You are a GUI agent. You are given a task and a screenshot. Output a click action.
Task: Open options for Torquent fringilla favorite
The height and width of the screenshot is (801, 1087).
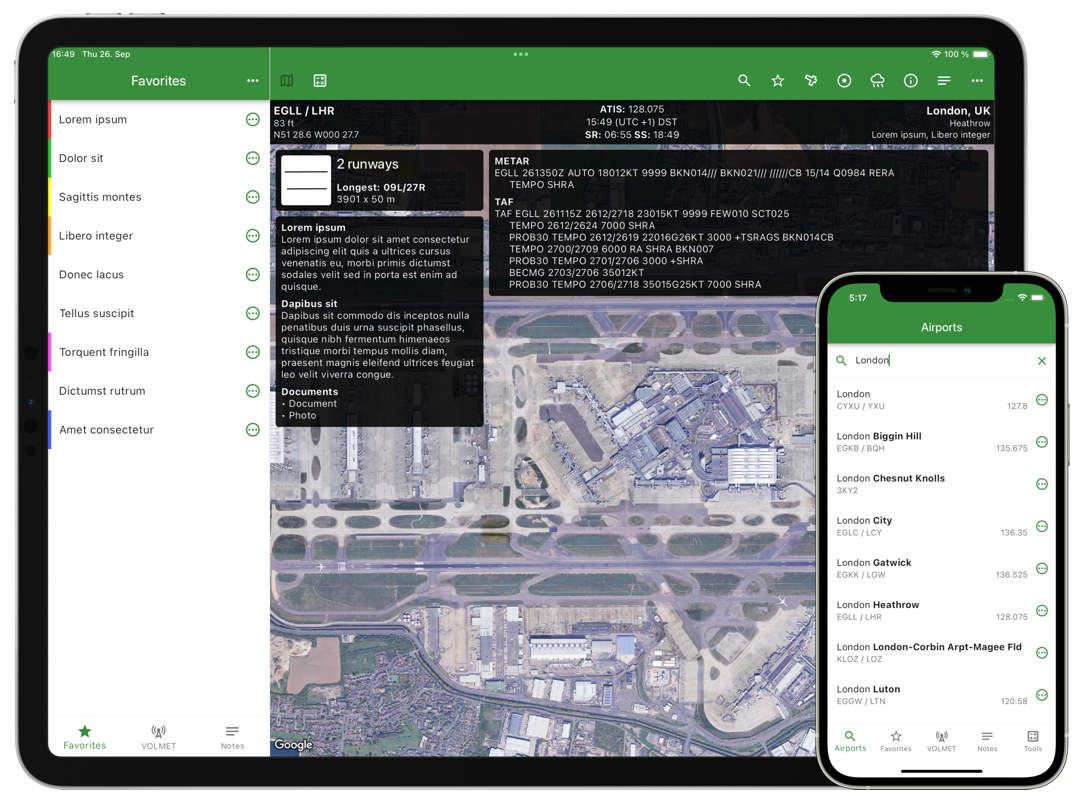pyautogui.click(x=253, y=352)
